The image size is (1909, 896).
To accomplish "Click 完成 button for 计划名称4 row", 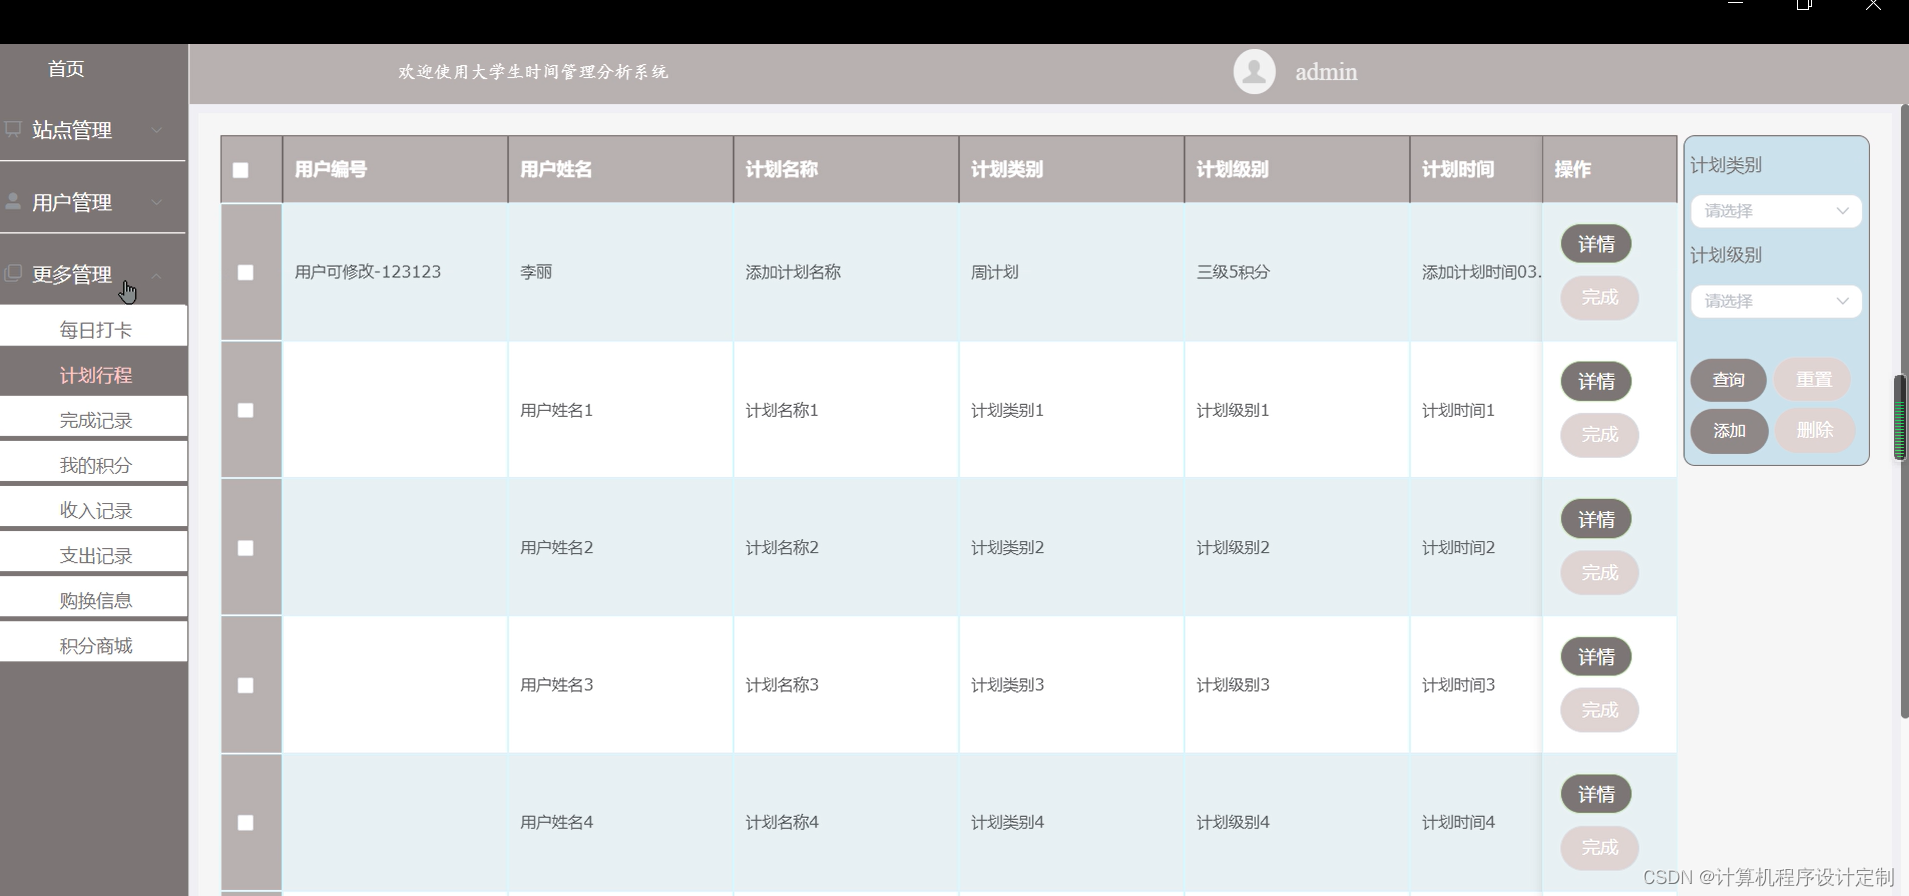I will click(x=1599, y=848).
